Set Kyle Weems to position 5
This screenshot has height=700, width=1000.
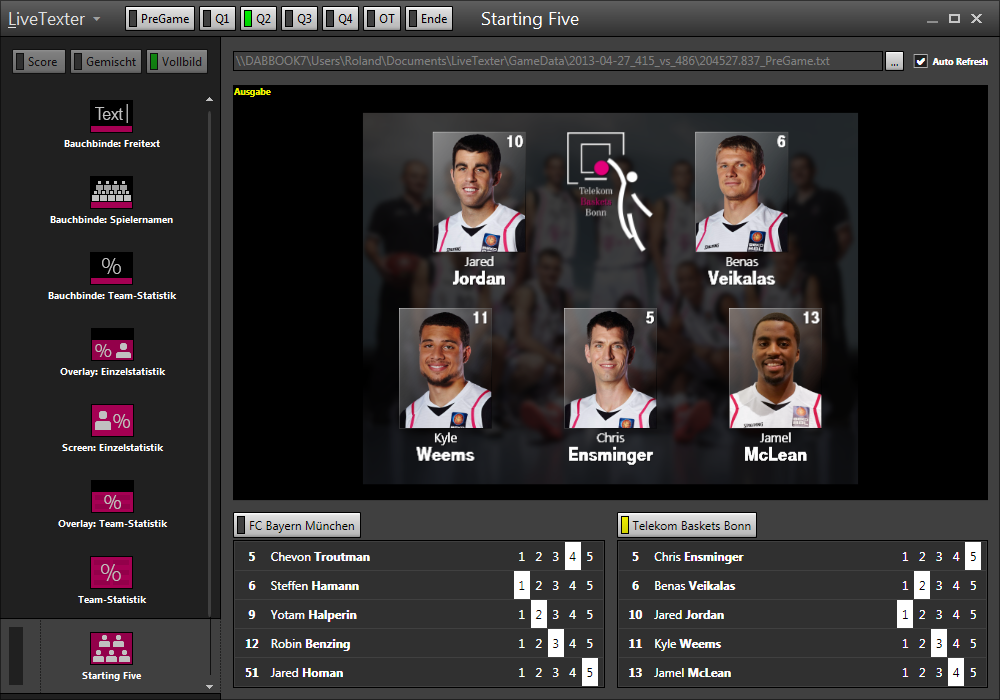[973, 643]
